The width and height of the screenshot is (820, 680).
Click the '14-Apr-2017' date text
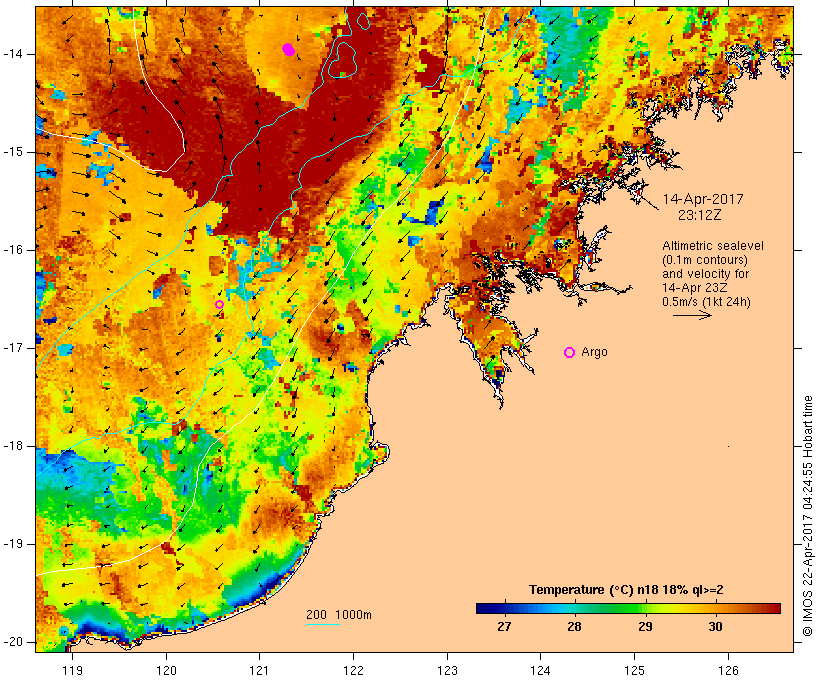coord(703,199)
